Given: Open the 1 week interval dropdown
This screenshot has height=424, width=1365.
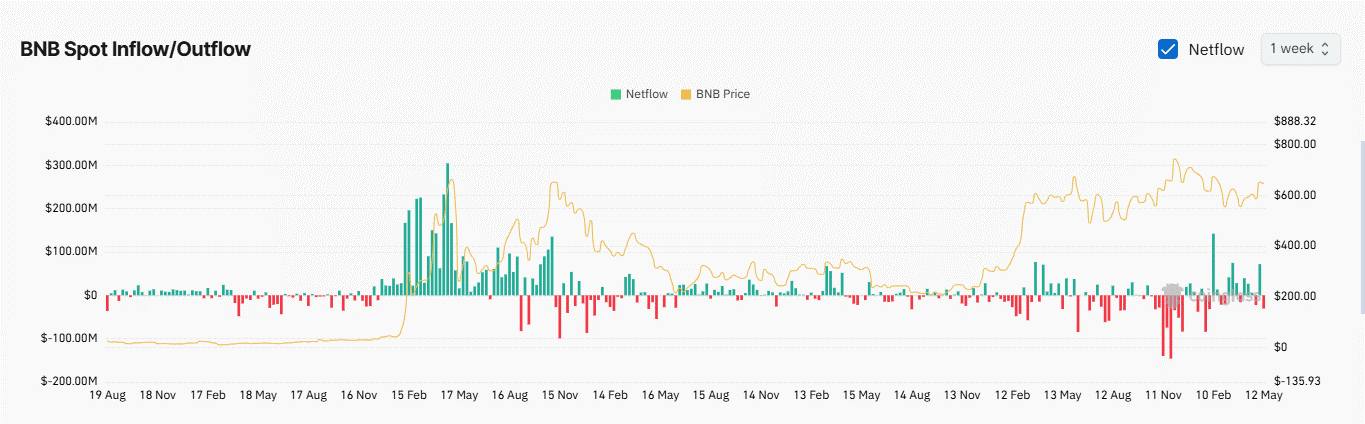Looking at the screenshot, I should (1299, 49).
